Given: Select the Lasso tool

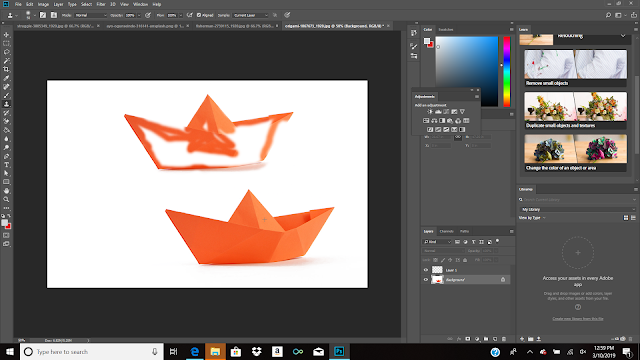Looking at the screenshot, I should tap(7, 52).
